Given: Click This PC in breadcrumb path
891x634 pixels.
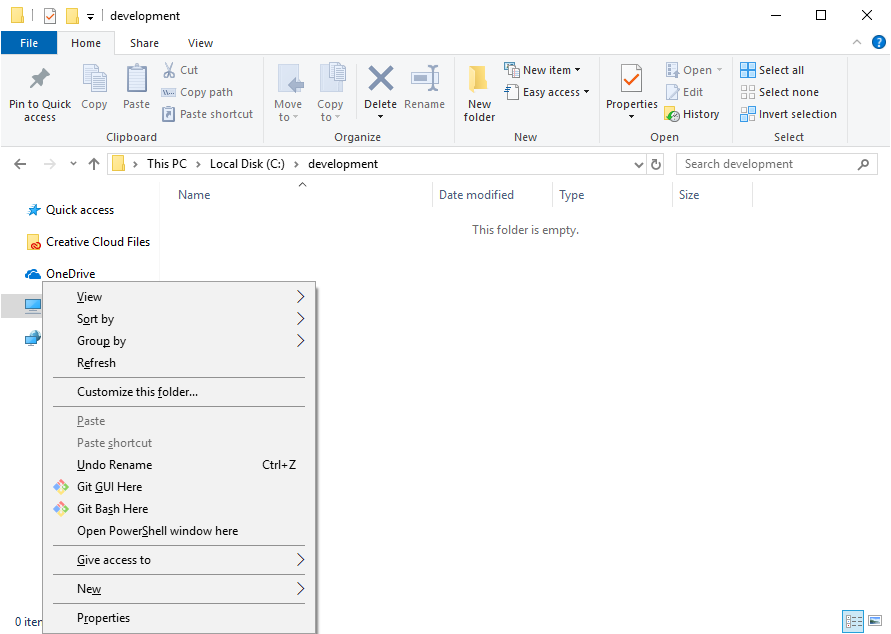Looking at the screenshot, I should pos(167,164).
